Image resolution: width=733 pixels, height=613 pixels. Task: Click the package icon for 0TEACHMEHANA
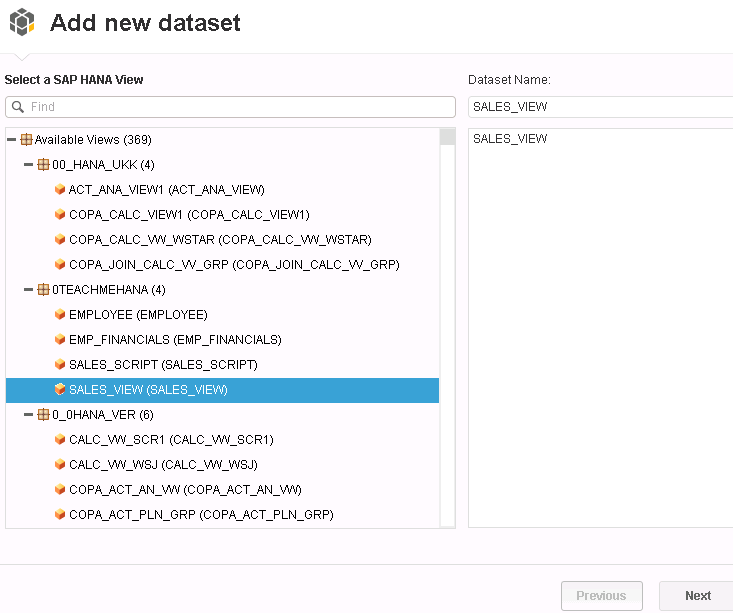pyautogui.click(x=43, y=289)
